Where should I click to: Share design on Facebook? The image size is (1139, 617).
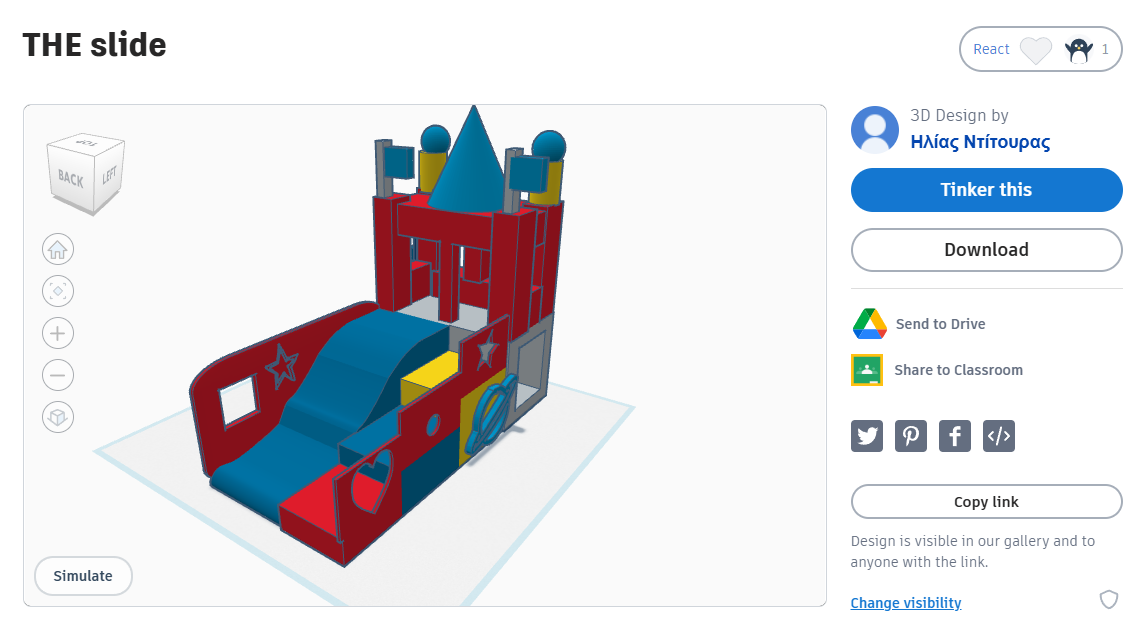point(955,436)
